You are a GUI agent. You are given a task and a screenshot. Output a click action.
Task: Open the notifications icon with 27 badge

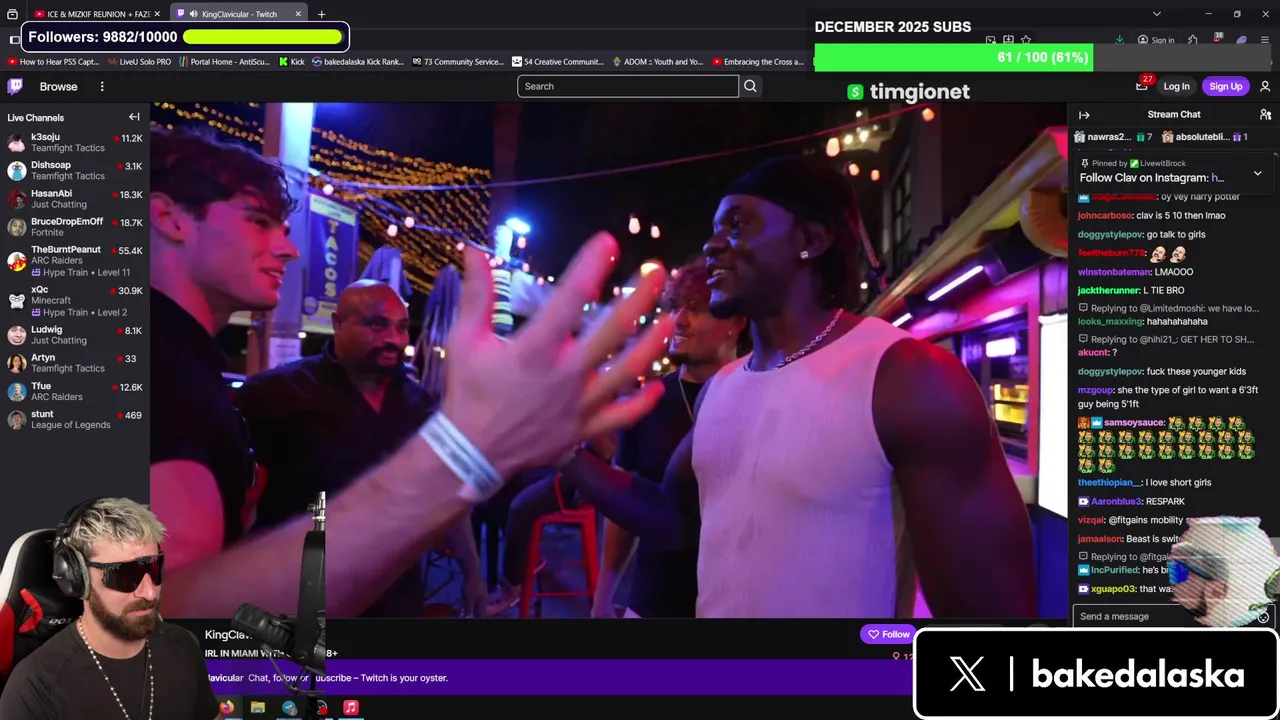pos(1142,85)
